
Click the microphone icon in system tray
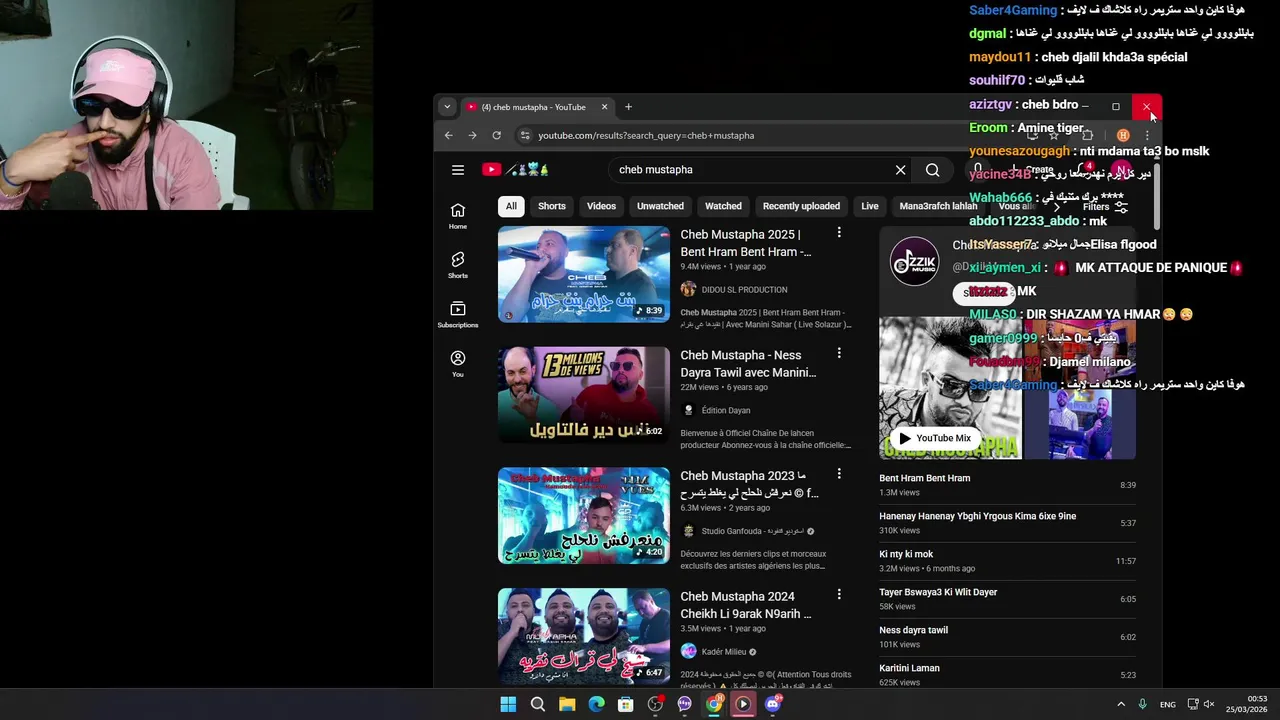click(1142, 704)
